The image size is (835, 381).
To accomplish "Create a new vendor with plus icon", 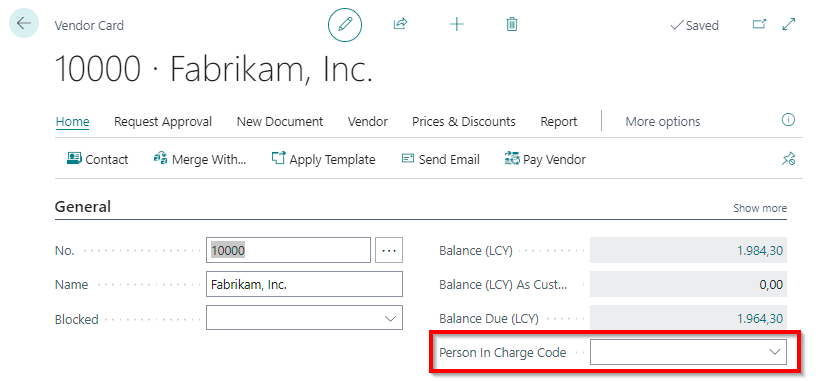I will (x=457, y=24).
